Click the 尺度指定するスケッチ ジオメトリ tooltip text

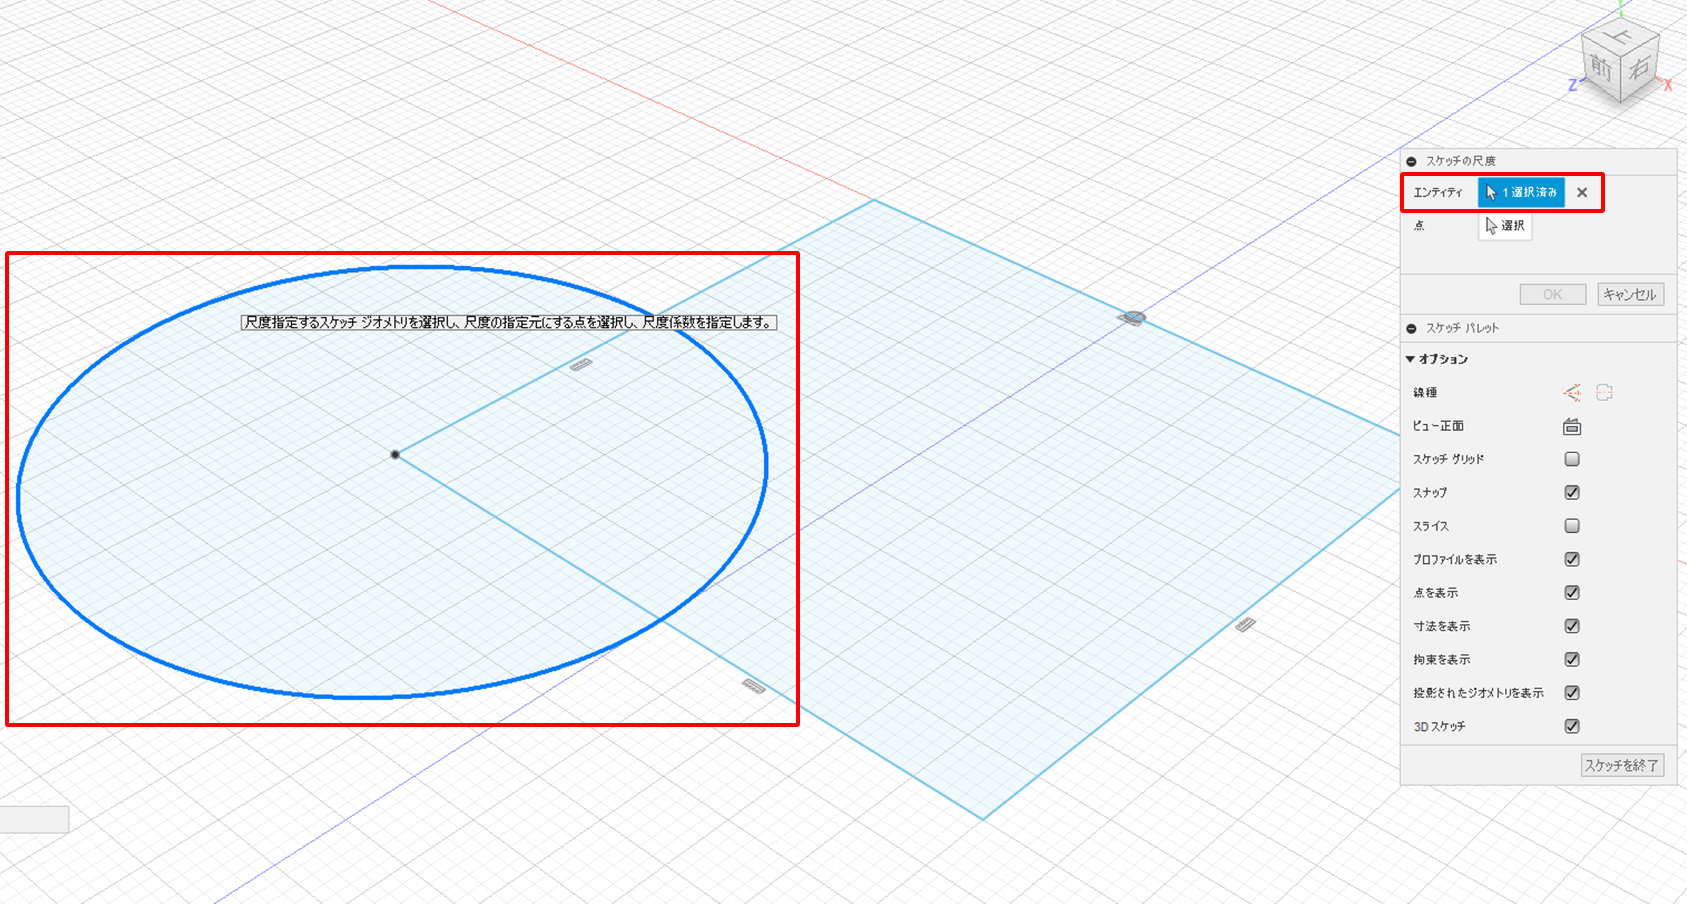coord(509,323)
